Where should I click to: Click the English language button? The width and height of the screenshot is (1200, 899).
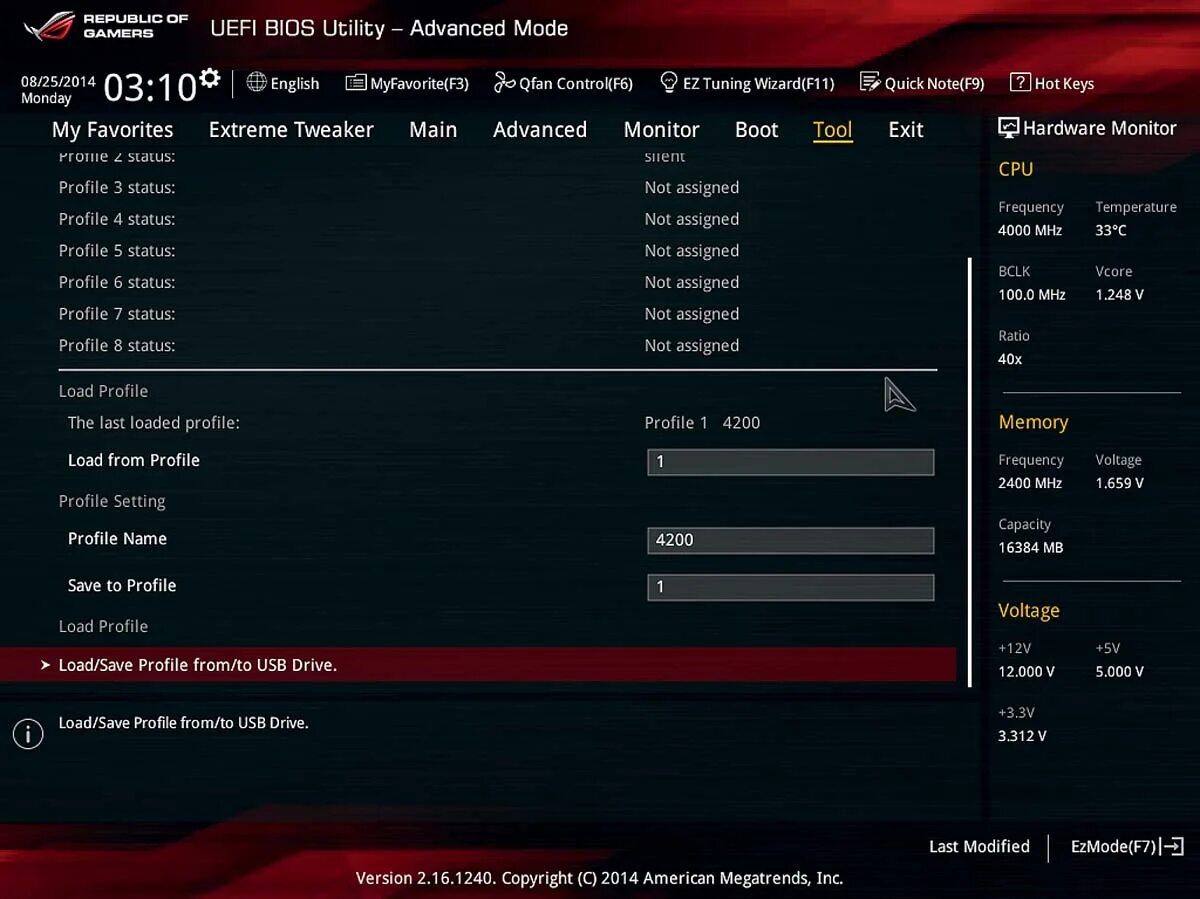coord(283,83)
